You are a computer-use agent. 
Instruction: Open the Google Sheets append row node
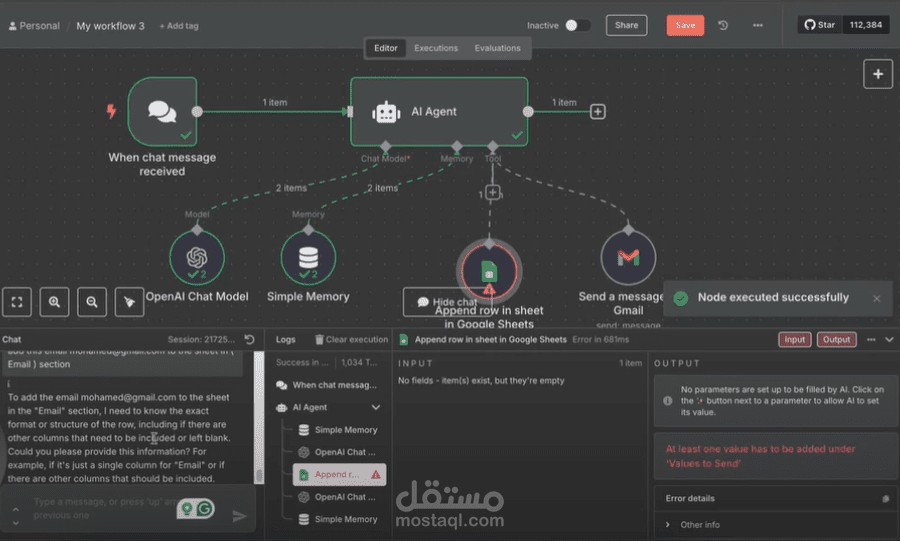tap(489, 271)
